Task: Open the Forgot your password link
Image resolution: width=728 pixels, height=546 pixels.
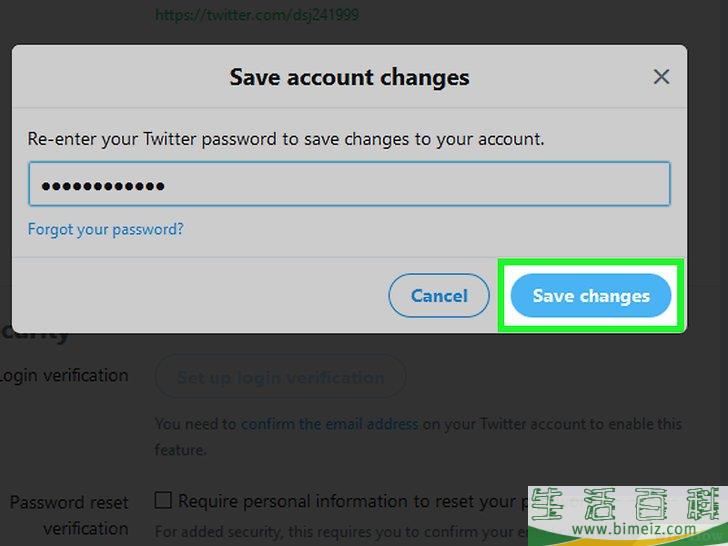Action: point(106,229)
